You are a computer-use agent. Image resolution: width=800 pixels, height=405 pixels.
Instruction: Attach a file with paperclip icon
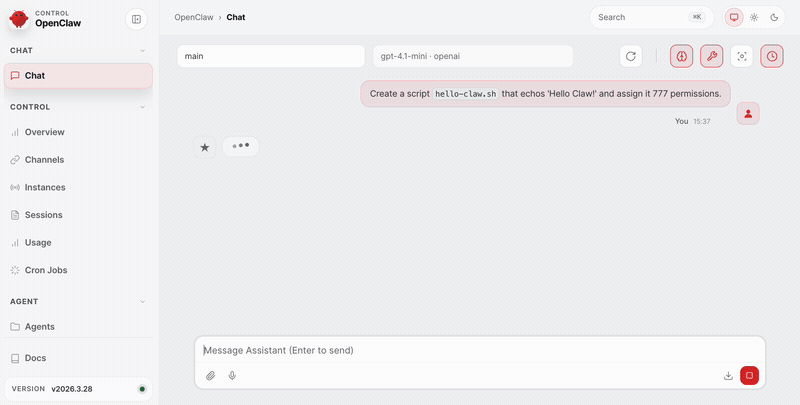click(211, 376)
